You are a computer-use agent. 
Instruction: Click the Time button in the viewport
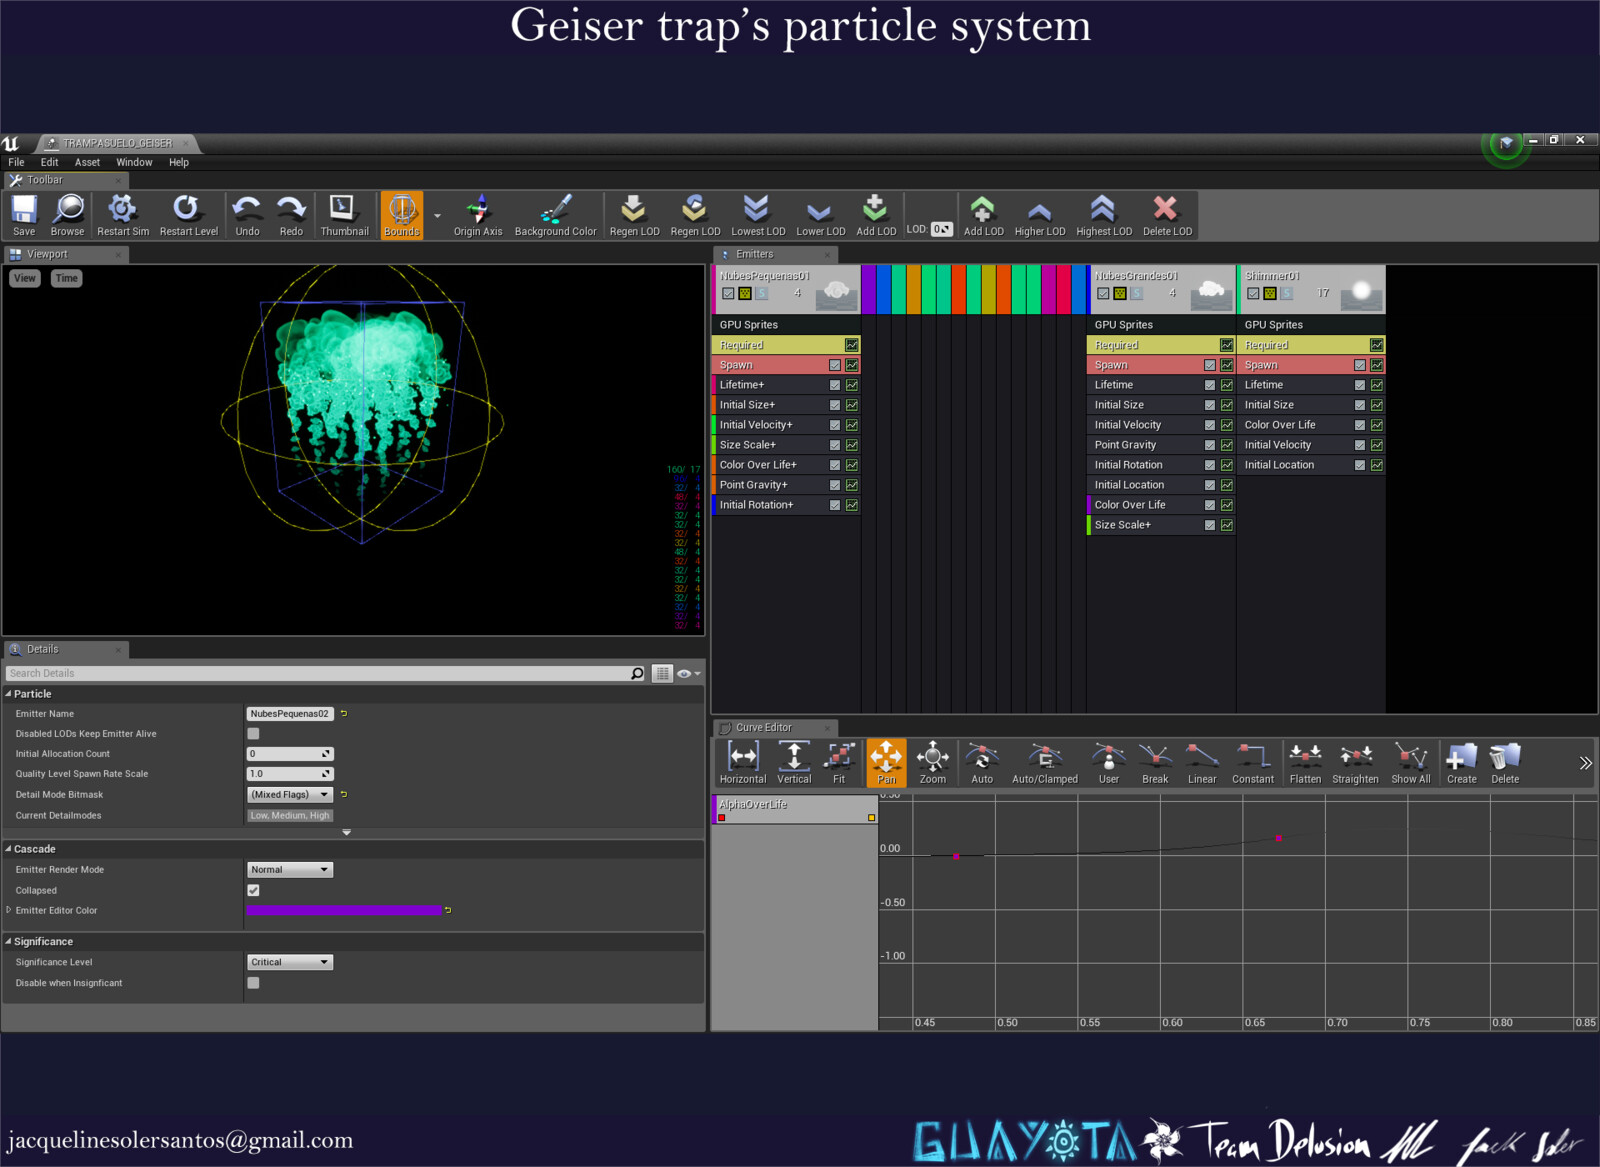[x=66, y=278]
